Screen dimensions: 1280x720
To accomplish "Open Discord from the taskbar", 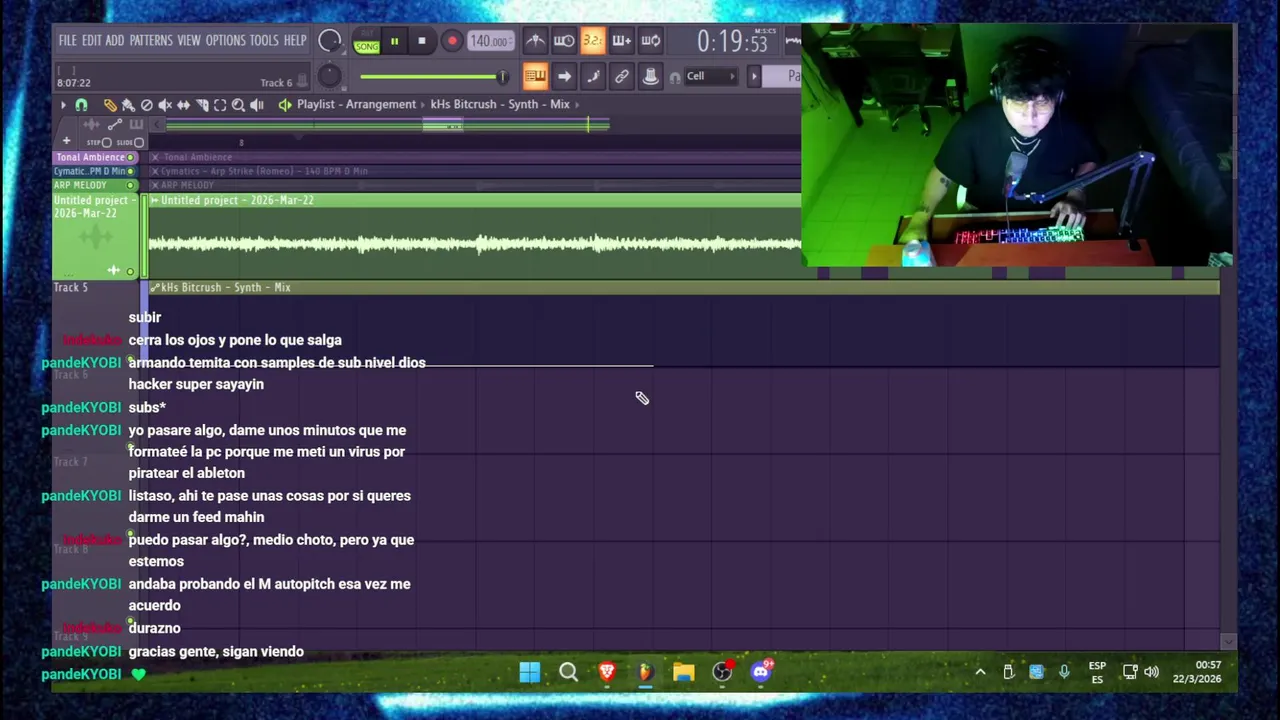I will click(761, 671).
